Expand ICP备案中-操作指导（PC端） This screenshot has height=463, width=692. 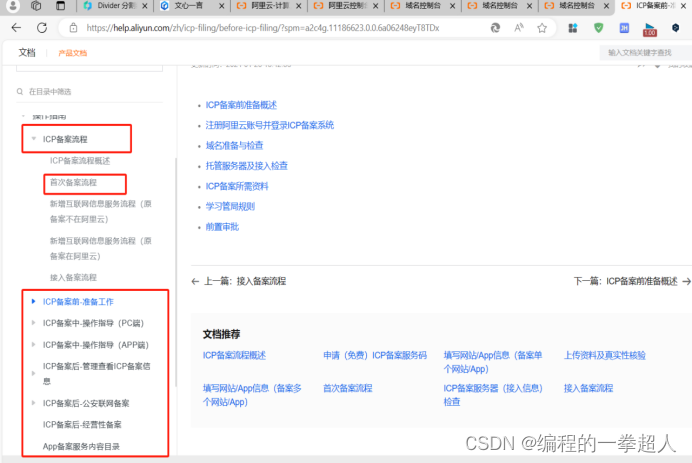click(x=34, y=323)
